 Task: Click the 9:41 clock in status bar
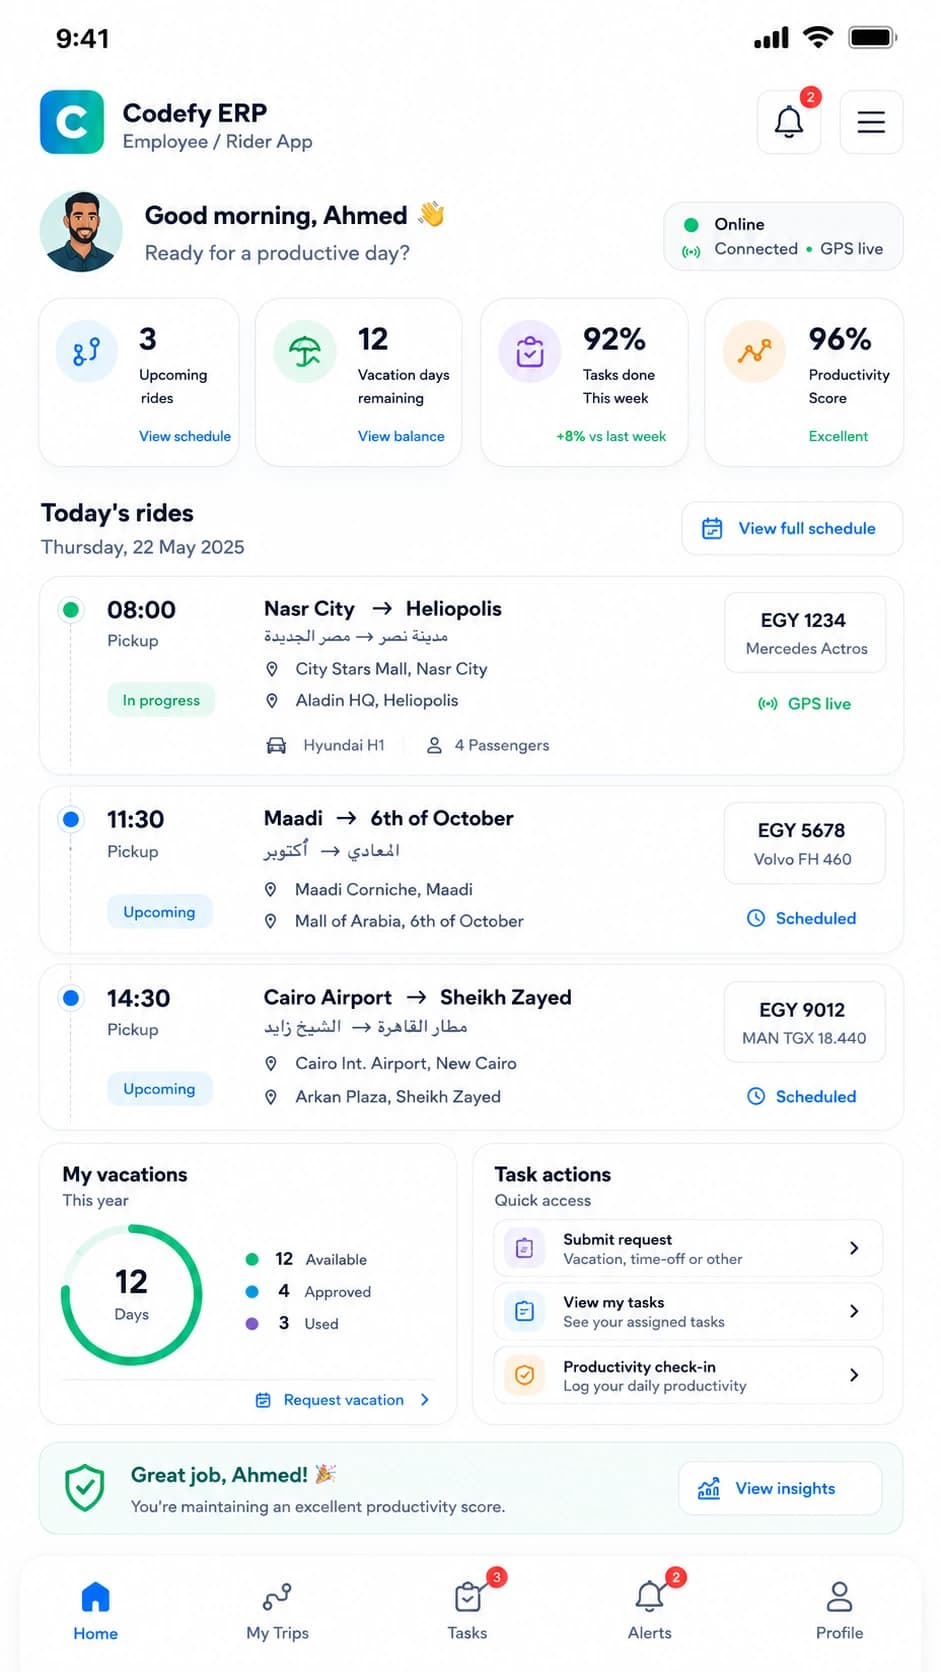(x=82, y=39)
